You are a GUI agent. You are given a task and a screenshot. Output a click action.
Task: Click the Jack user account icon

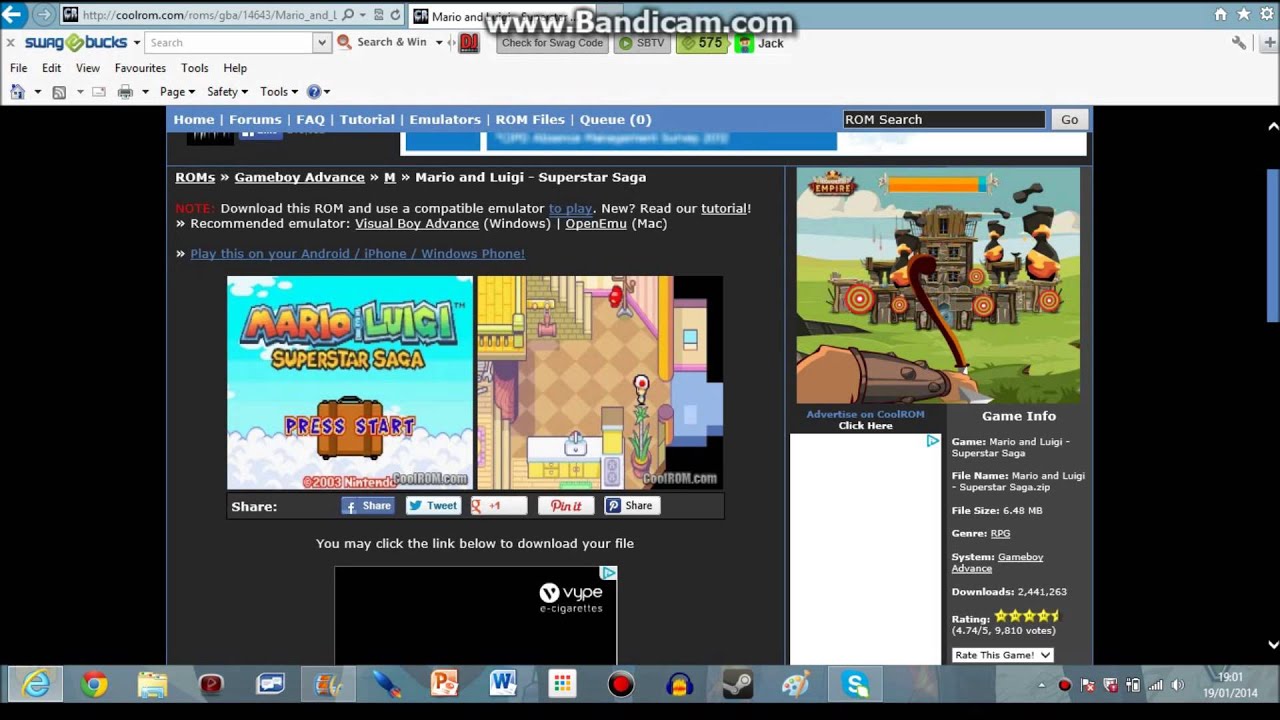click(x=744, y=43)
